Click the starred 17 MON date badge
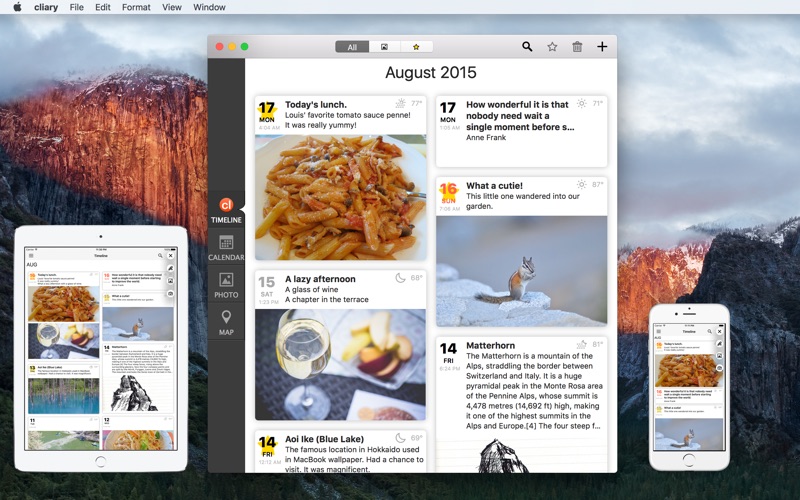Screen dimensions: 800x500 tap(267, 111)
